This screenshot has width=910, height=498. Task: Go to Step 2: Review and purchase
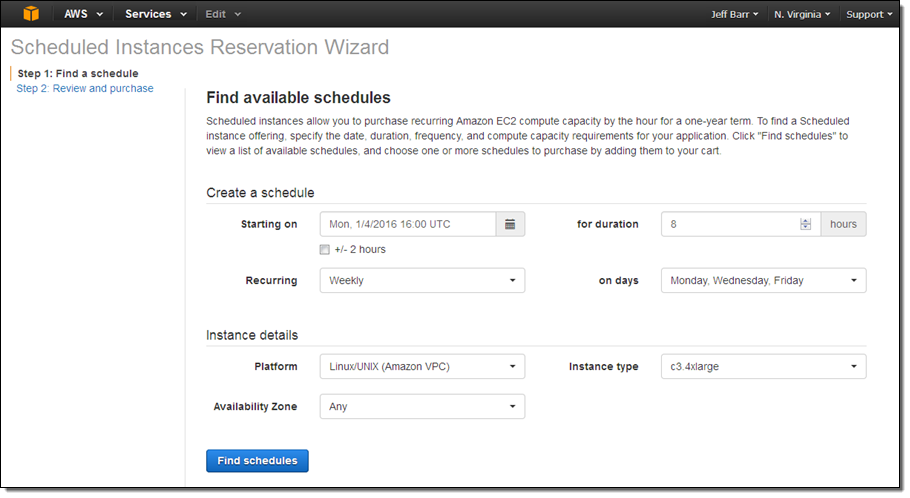(85, 88)
